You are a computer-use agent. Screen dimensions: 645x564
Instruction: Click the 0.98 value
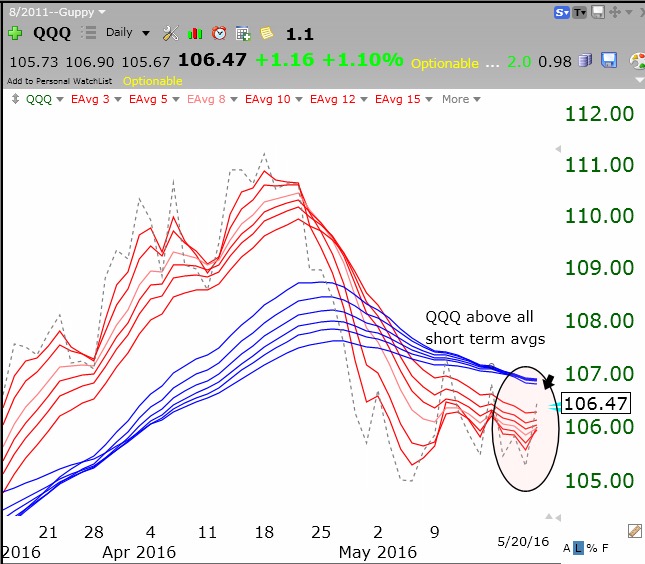[x=555, y=62]
